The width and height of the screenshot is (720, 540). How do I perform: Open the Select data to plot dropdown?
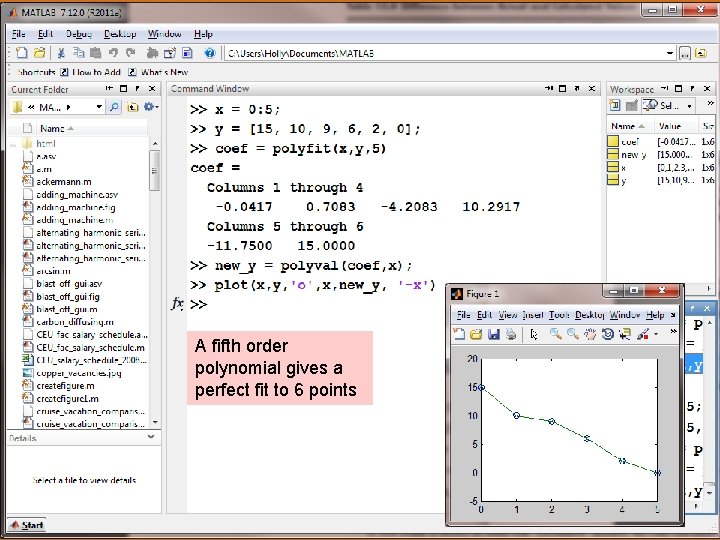coord(689,106)
